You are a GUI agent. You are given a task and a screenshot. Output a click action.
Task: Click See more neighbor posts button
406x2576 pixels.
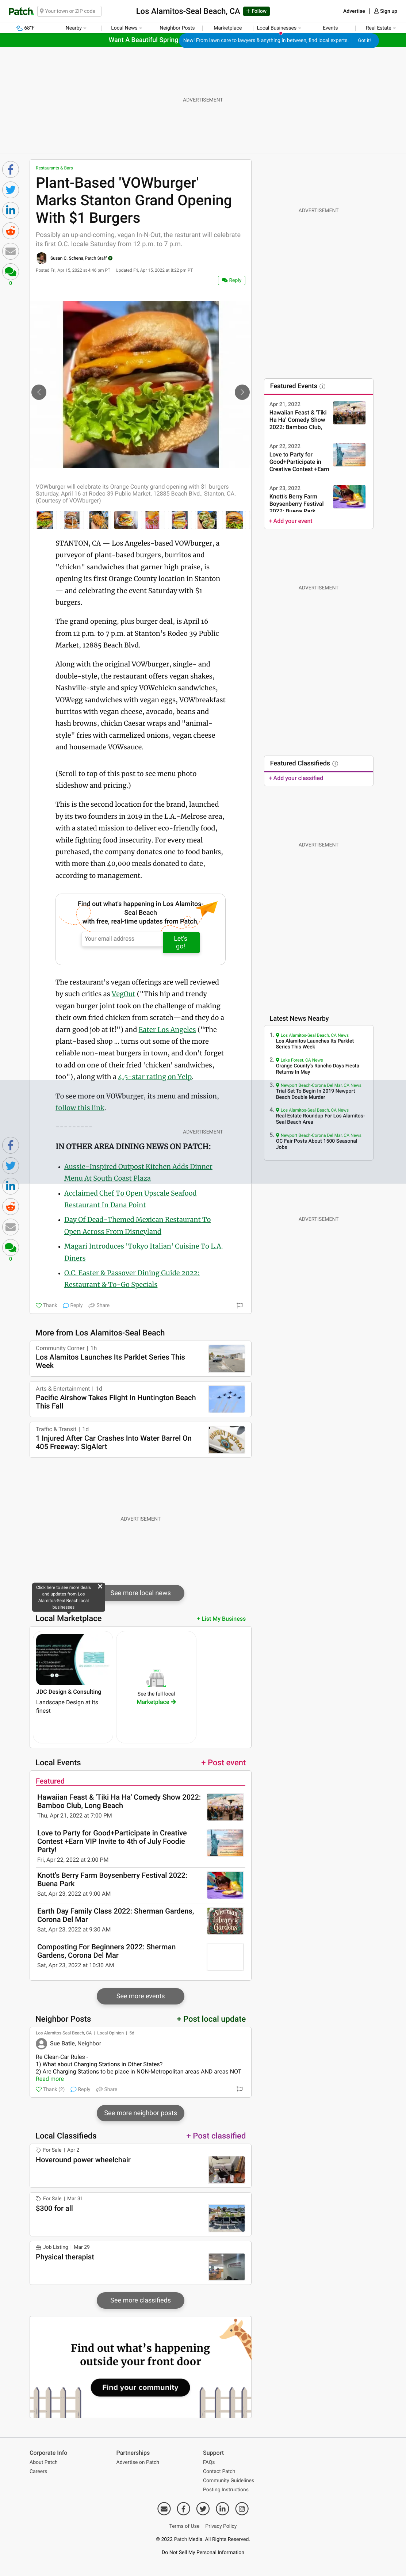pos(140,2113)
